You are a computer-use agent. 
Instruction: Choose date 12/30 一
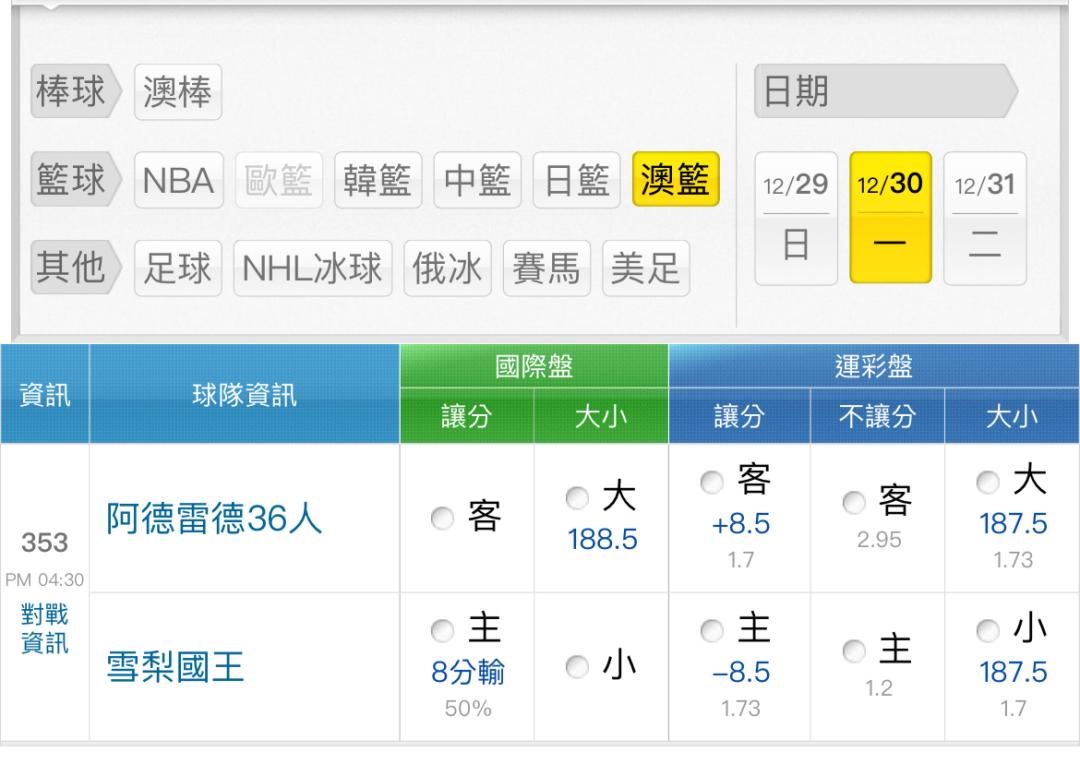890,217
